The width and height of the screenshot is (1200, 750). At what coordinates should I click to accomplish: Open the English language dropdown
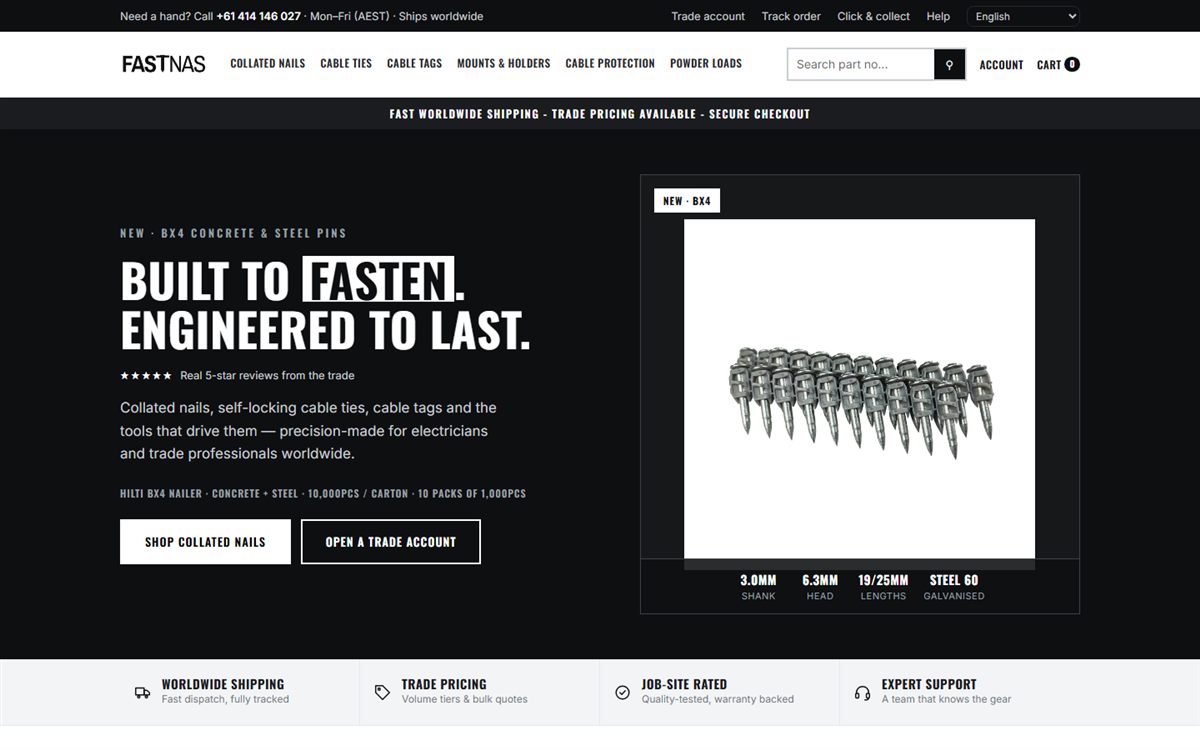(x=1023, y=16)
